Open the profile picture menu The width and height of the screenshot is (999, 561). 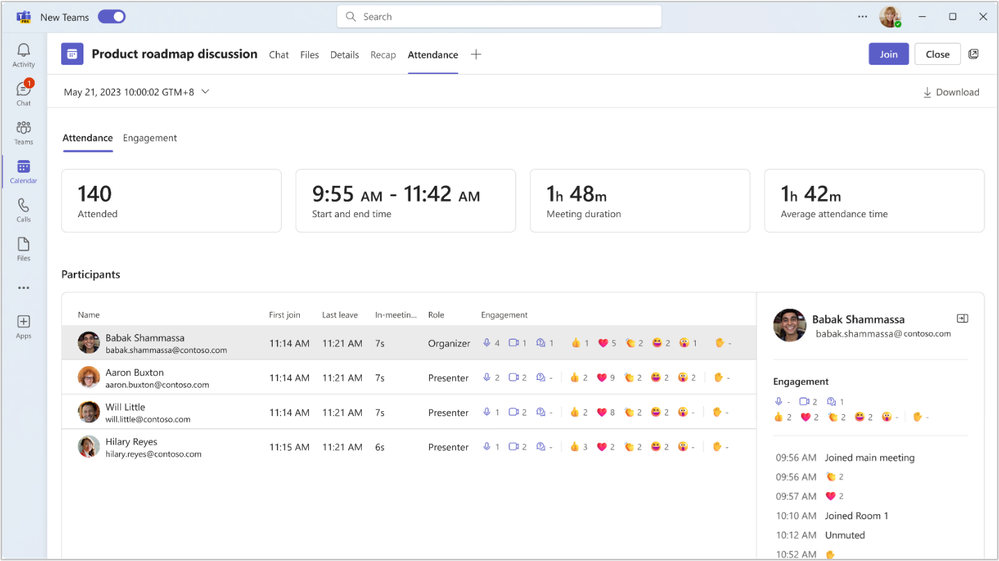click(890, 17)
